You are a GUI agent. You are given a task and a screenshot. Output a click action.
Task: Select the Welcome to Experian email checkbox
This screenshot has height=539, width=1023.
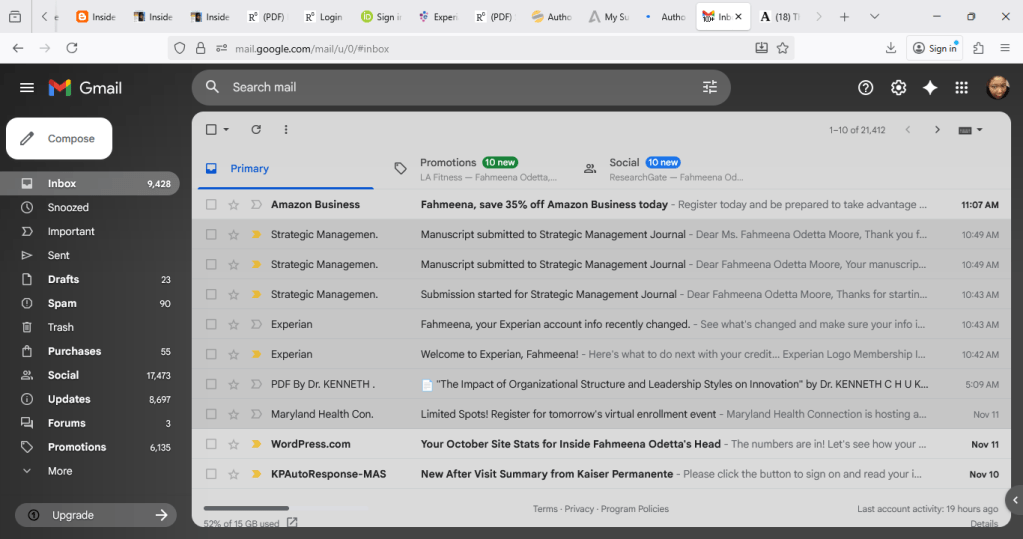[211, 354]
